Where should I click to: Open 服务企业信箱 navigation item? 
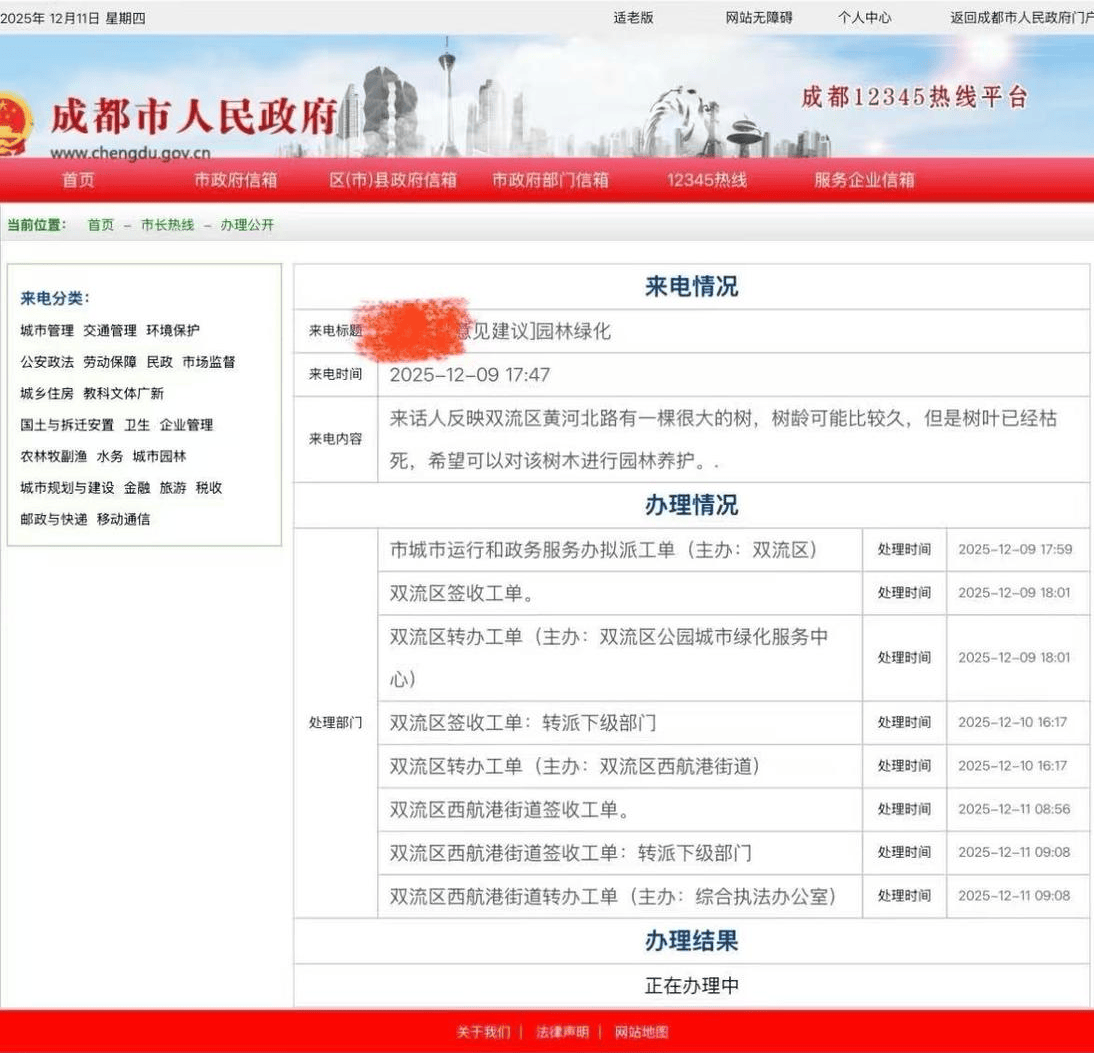864,181
